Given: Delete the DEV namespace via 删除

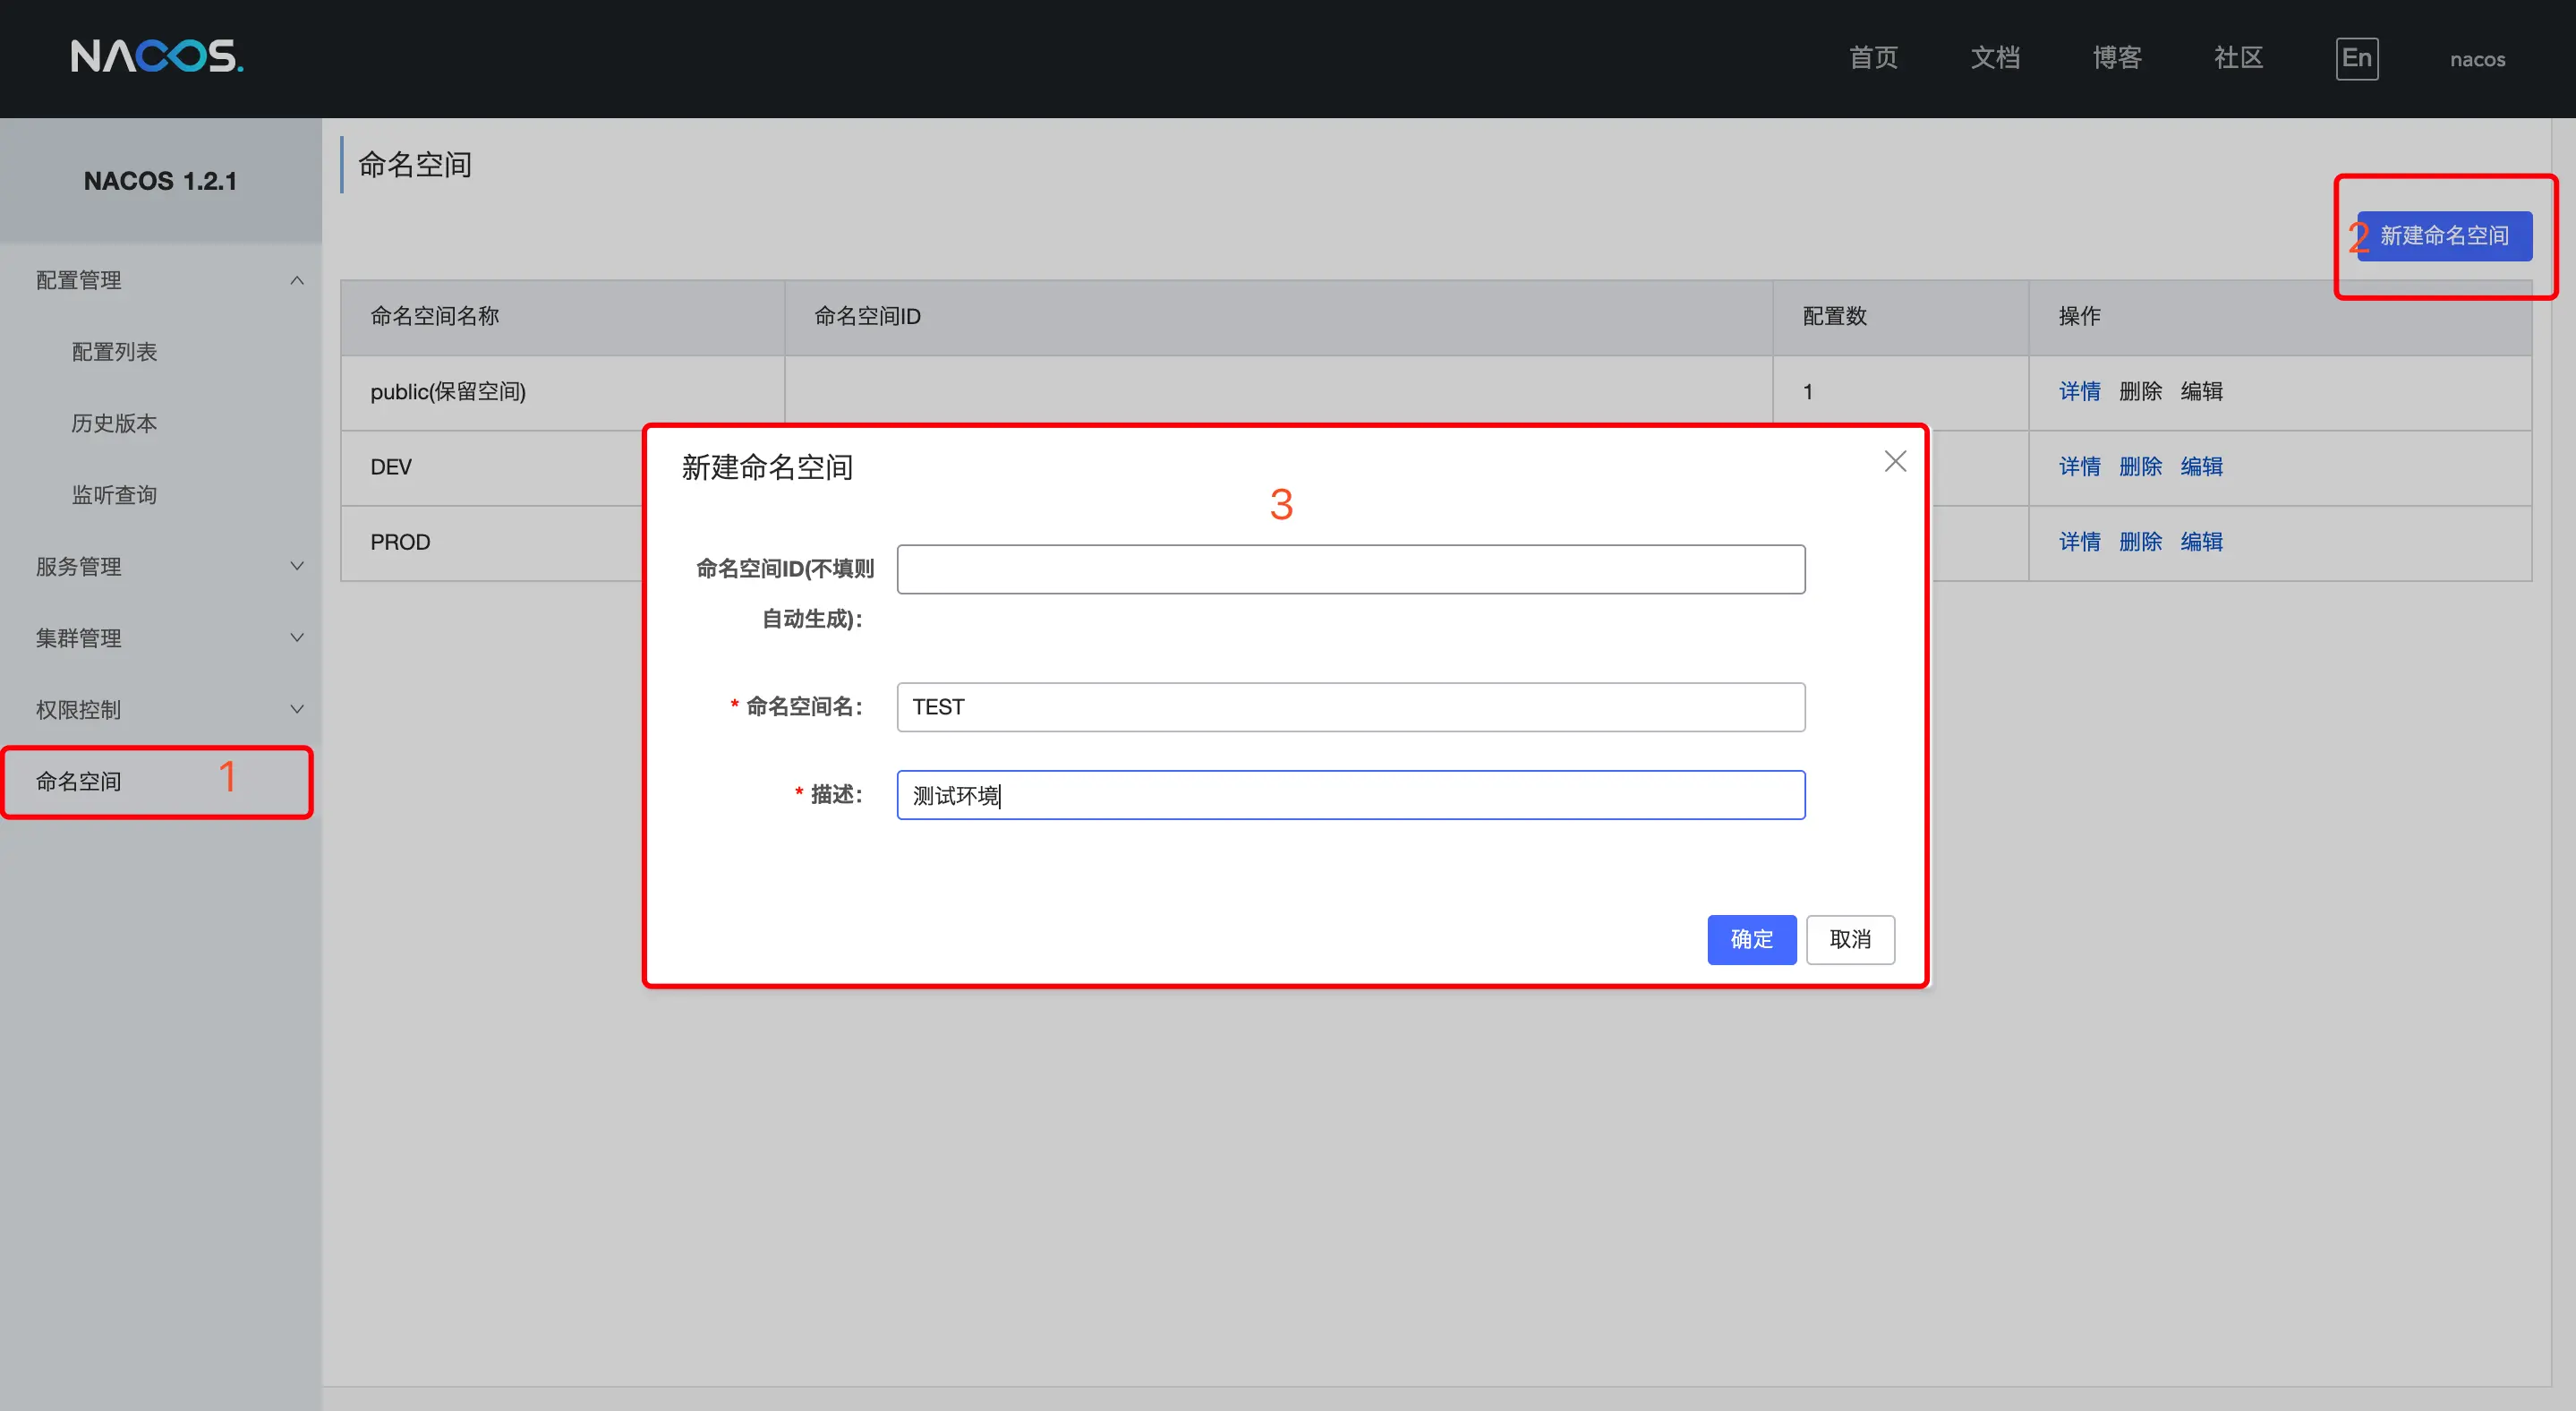Looking at the screenshot, I should [2140, 466].
